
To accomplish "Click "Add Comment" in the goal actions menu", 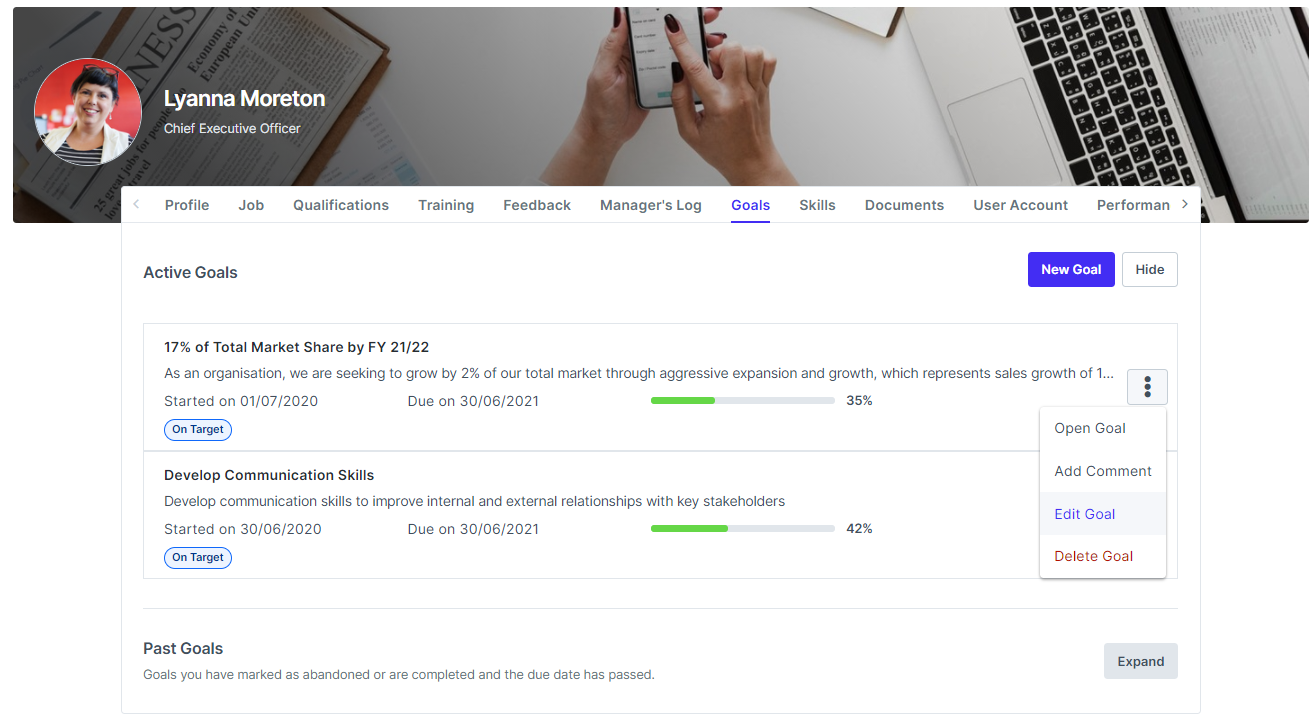I will click(1103, 471).
